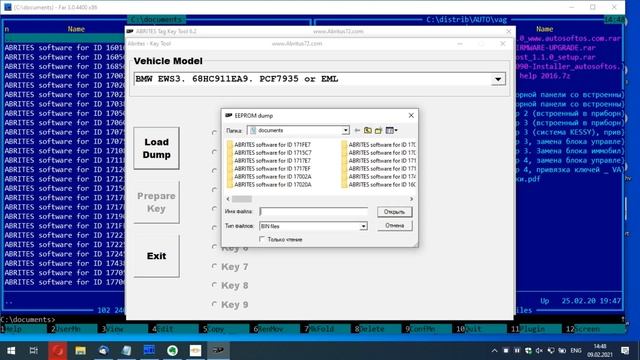Image resolution: width=640 pixels, height=360 pixels.
Task: Expand the documents folder dropdown
Action: pyautogui.click(x=345, y=130)
